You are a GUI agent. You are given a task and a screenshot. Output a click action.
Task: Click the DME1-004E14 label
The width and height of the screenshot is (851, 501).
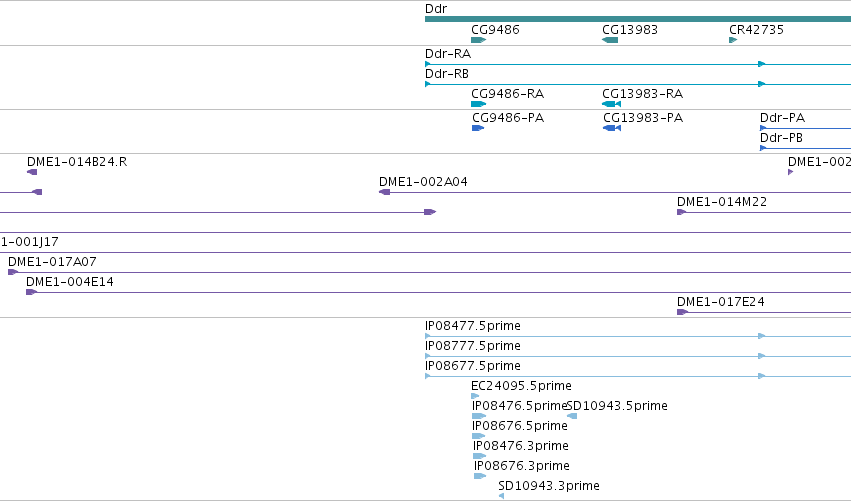click(x=69, y=282)
